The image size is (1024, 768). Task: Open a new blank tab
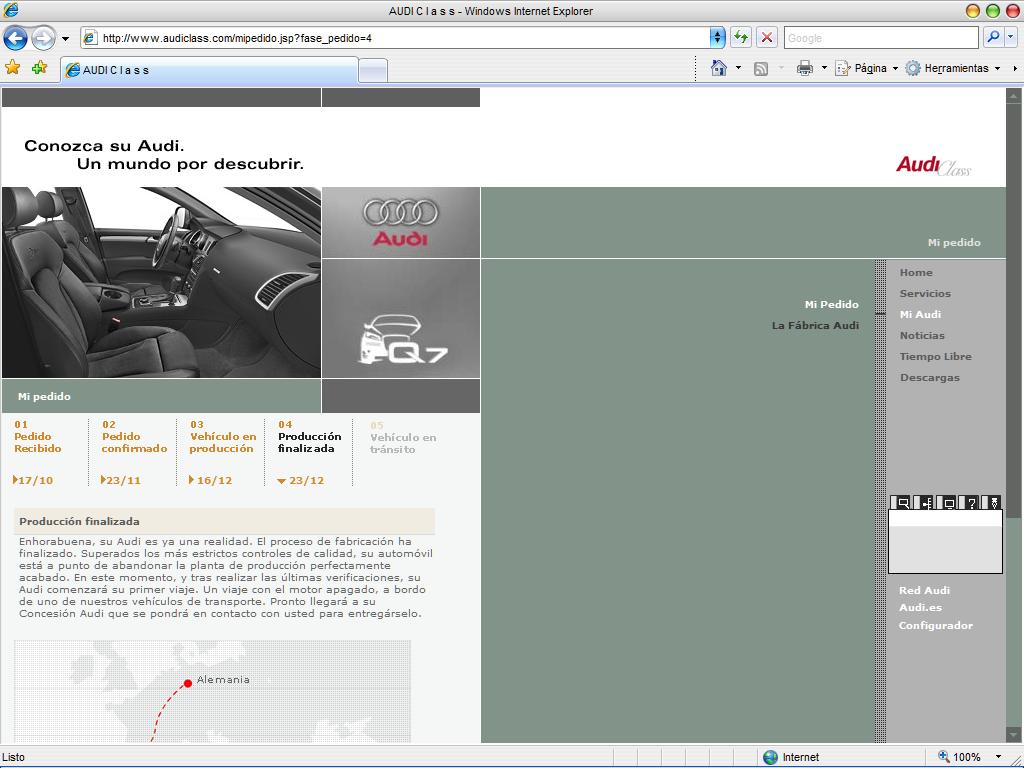pyautogui.click(x=374, y=71)
